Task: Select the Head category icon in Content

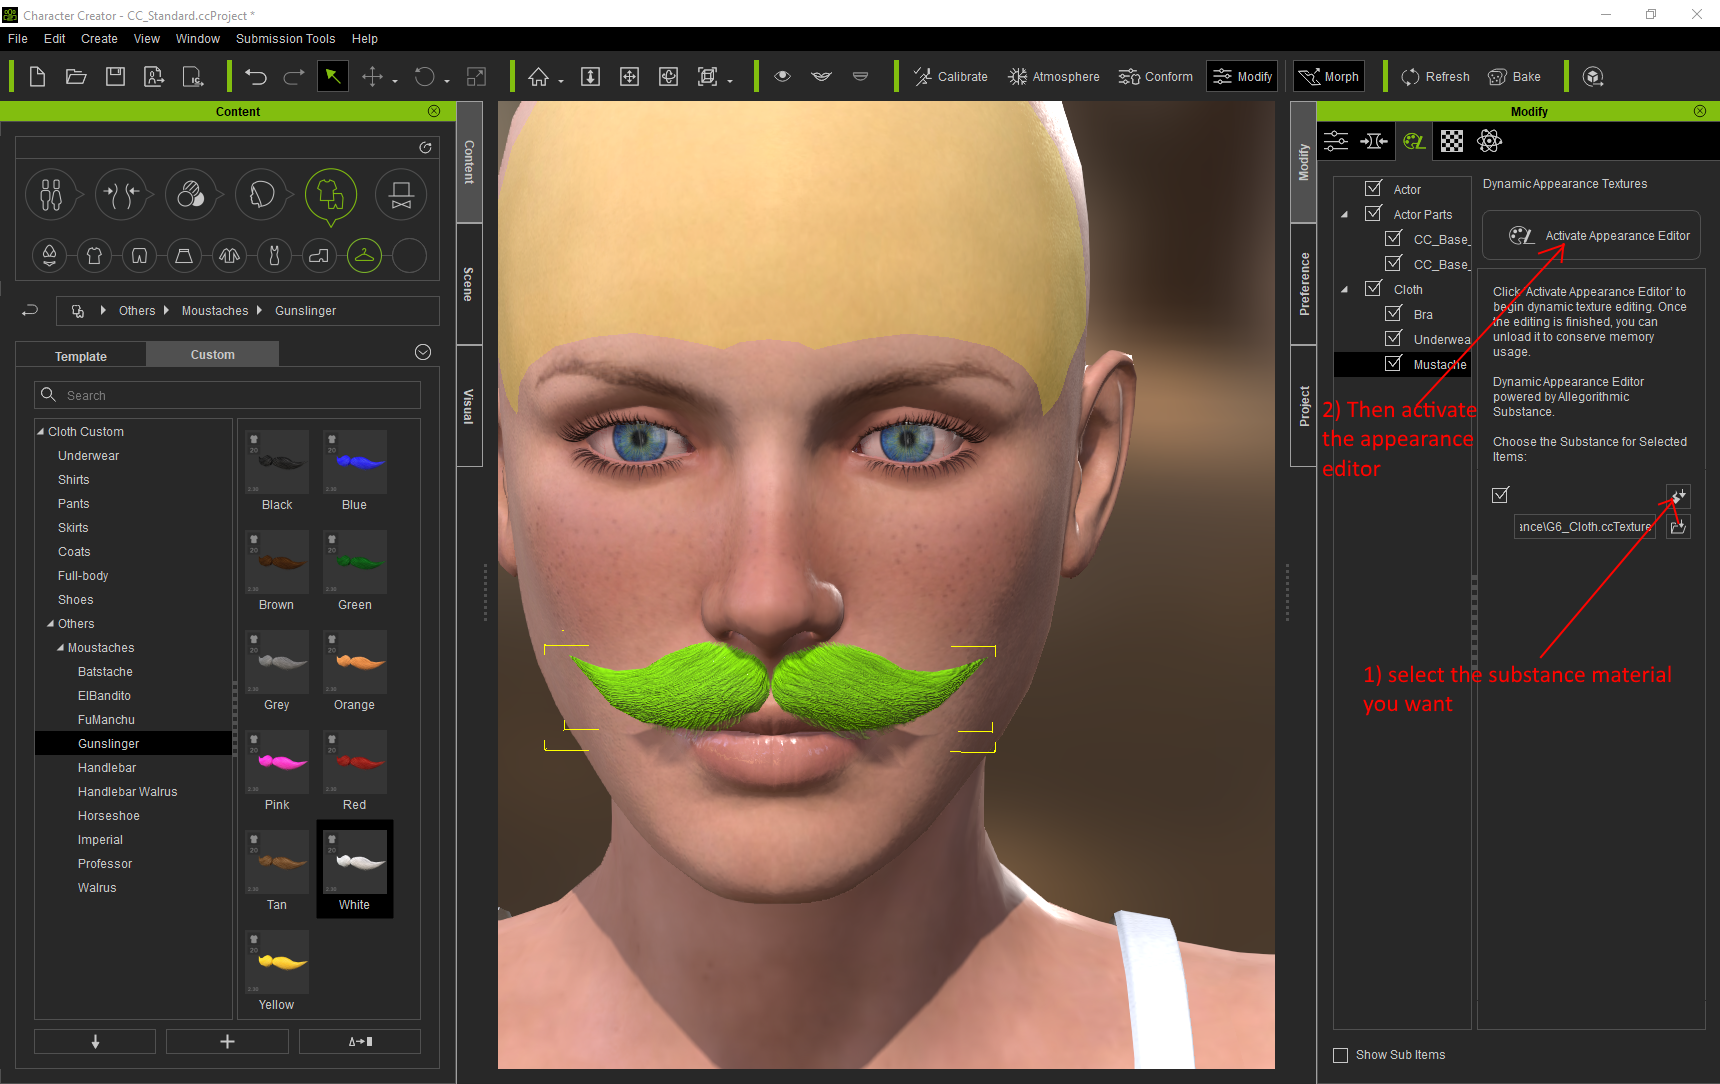Action: (261, 194)
